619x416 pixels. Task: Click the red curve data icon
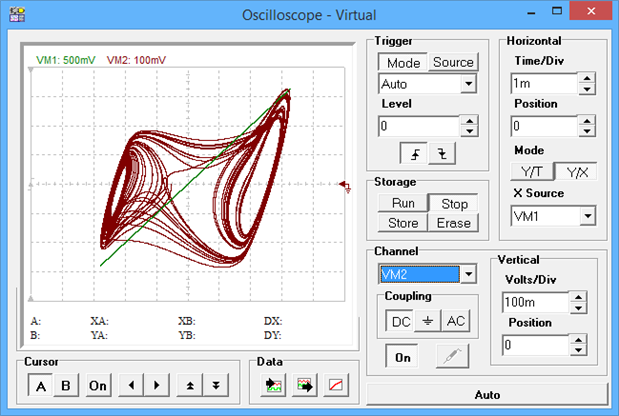pyautogui.click(x=336, y=385)
